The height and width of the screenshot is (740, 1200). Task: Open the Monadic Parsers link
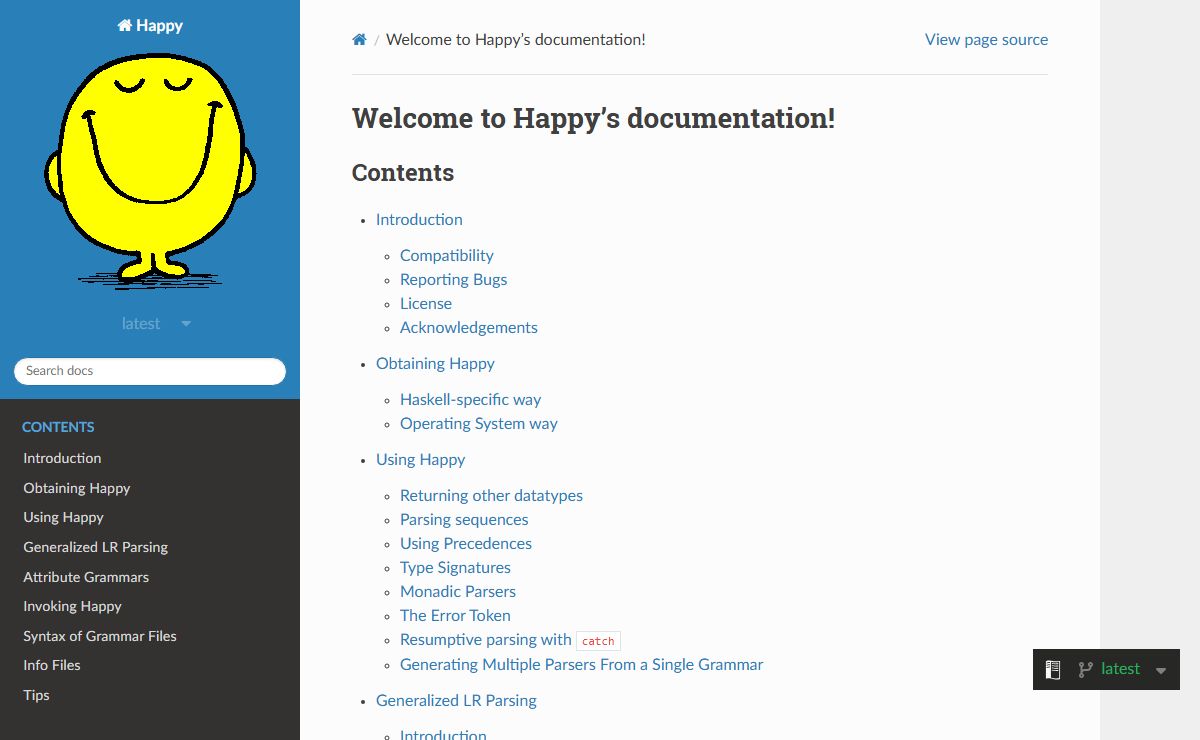pyautogui.click(x=458, y=592)
